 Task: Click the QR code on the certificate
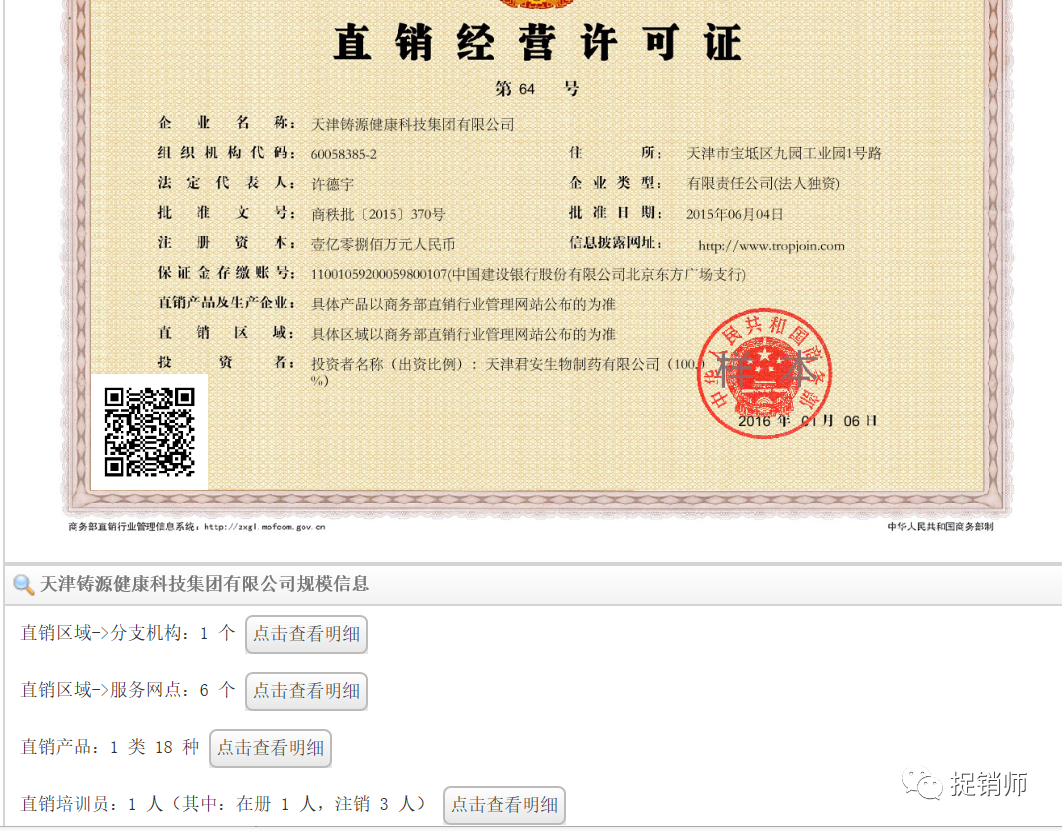click(150, 431)
